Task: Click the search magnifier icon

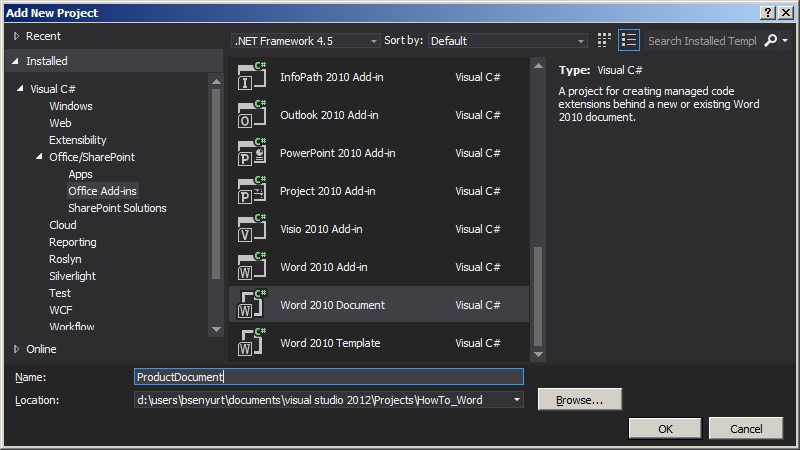Action: (x=770, y=41)
